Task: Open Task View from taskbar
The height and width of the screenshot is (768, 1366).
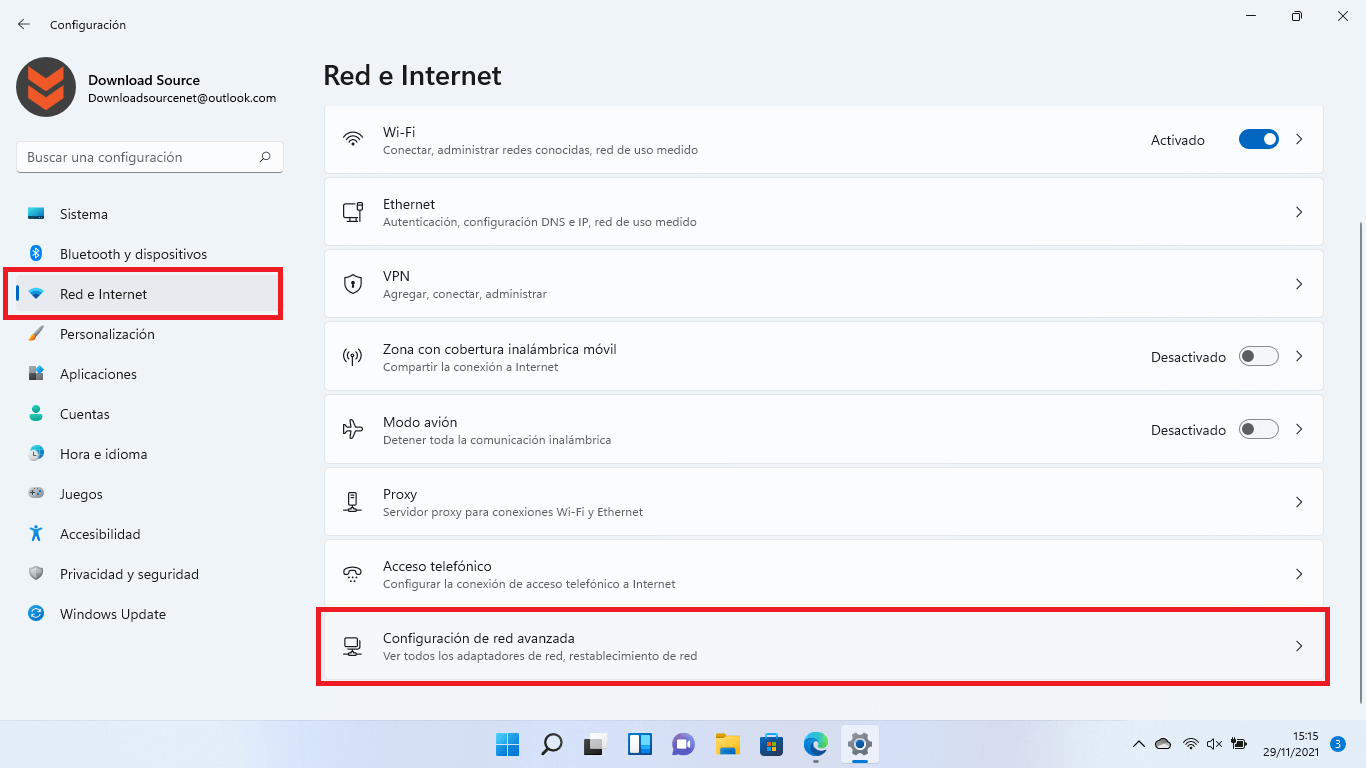Action: coord(596,744)
